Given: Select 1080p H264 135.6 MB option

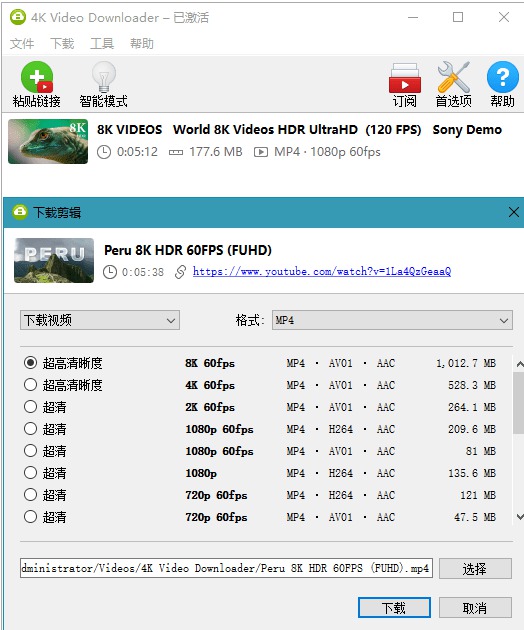Looking at the screenshot, I should pyautogui.click(x=31, y=472).
